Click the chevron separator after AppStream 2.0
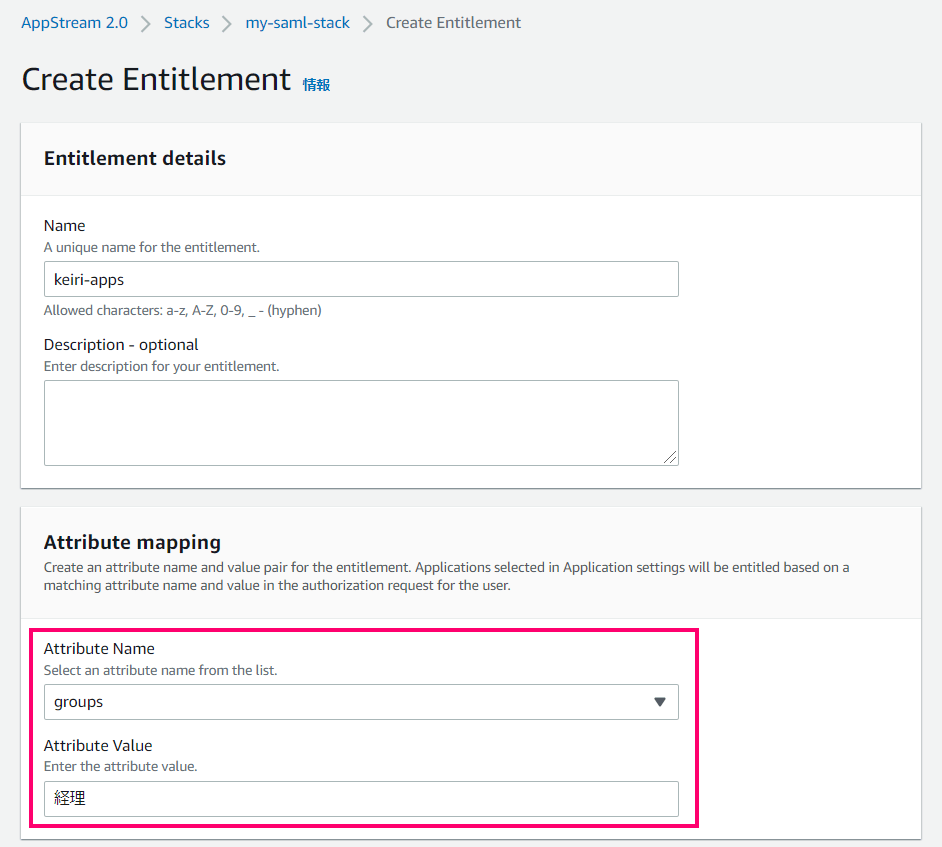The width and height of the screenshot is (942, 847). click(143, 22)
